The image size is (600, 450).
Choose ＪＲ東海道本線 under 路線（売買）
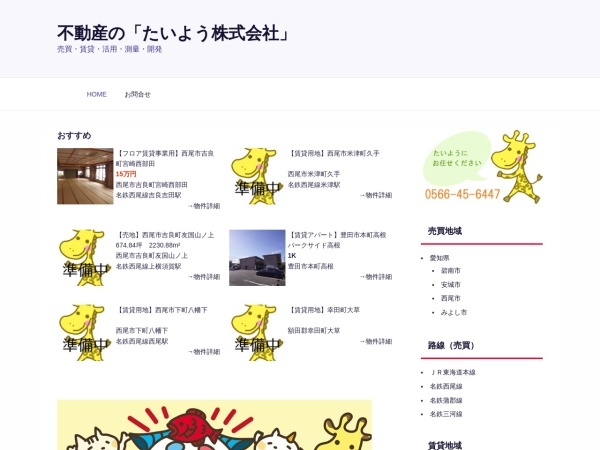tap(452, 372)
